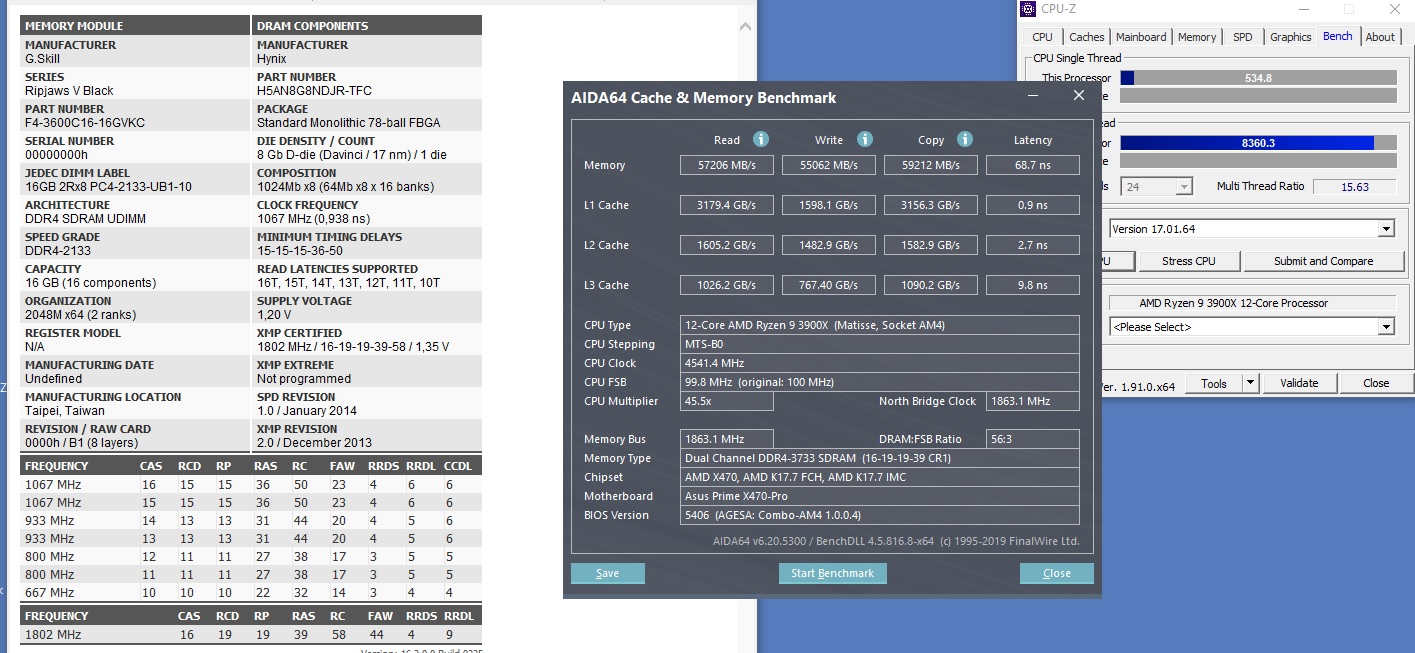Image resolution: width=1415 pixels, height=653 pixels.
Task: Click the CPU-Z Close button
Action: click(x=1376, y=383)
